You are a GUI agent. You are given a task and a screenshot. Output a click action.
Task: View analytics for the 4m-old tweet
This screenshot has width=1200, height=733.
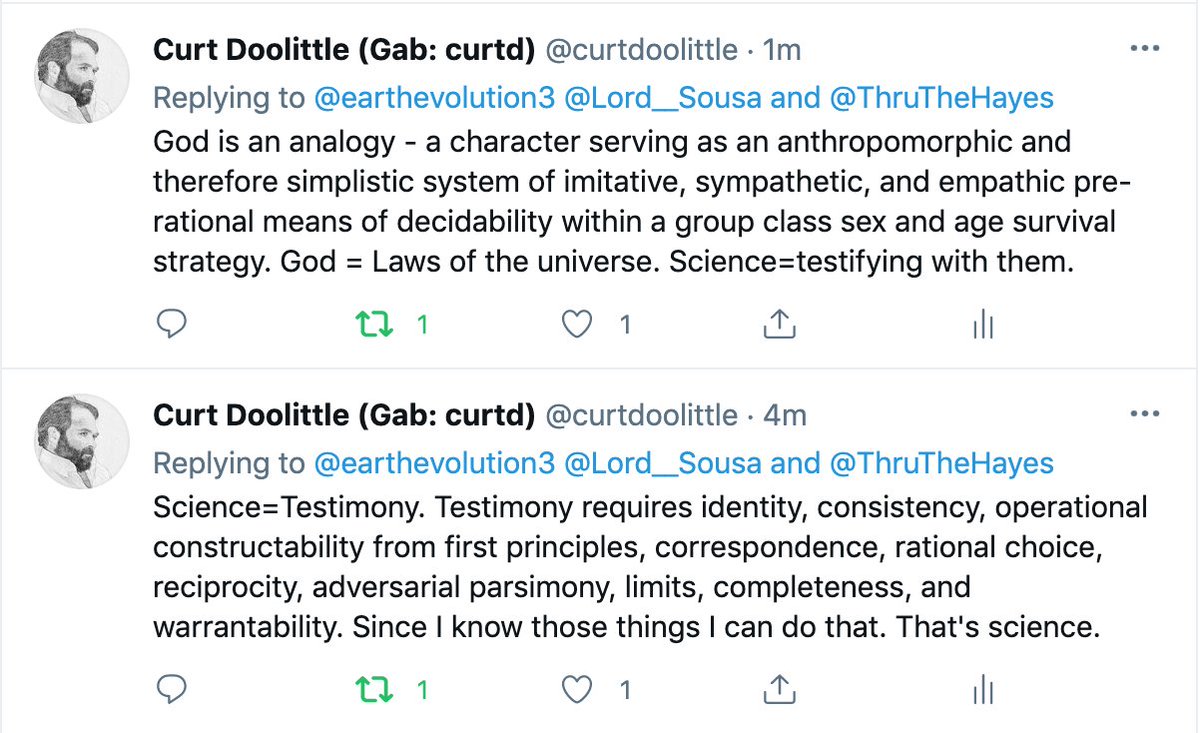tap(982, 689)
